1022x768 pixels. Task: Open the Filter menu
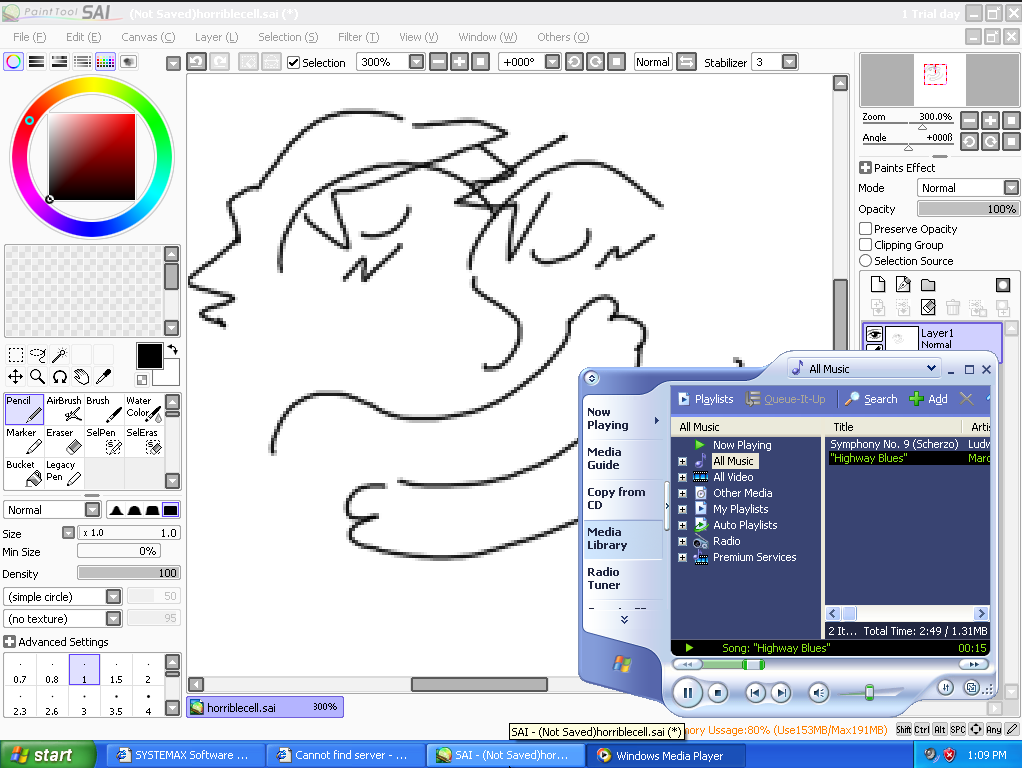click(357, 37)
